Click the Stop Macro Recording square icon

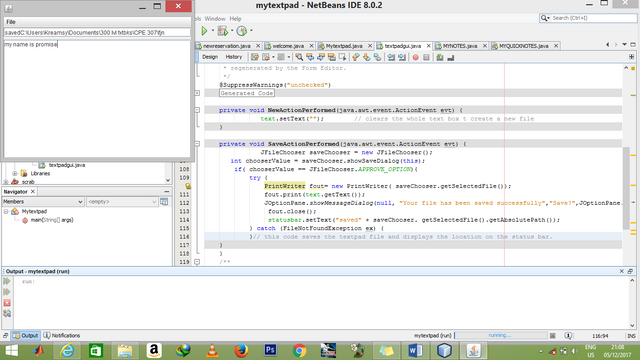(426, 58)
